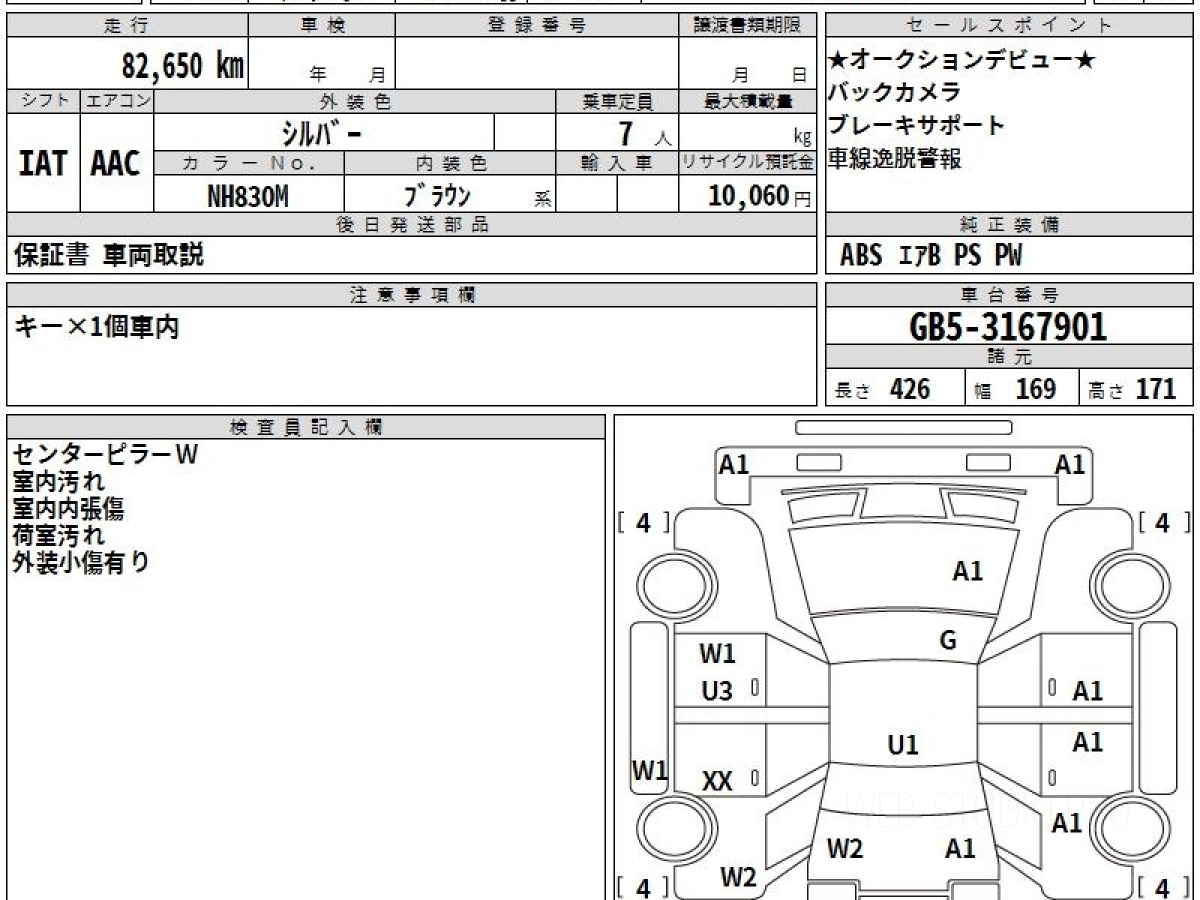Click the 最大積載量 header

click(x=747, y=101)
